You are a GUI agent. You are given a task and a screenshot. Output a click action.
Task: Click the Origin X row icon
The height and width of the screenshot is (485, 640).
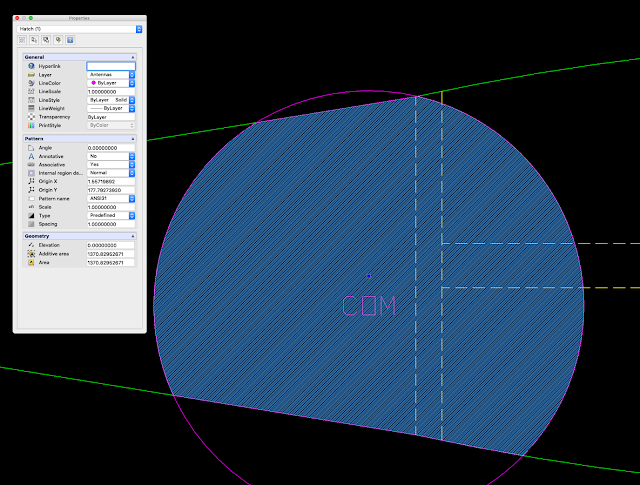click(31, 181)
